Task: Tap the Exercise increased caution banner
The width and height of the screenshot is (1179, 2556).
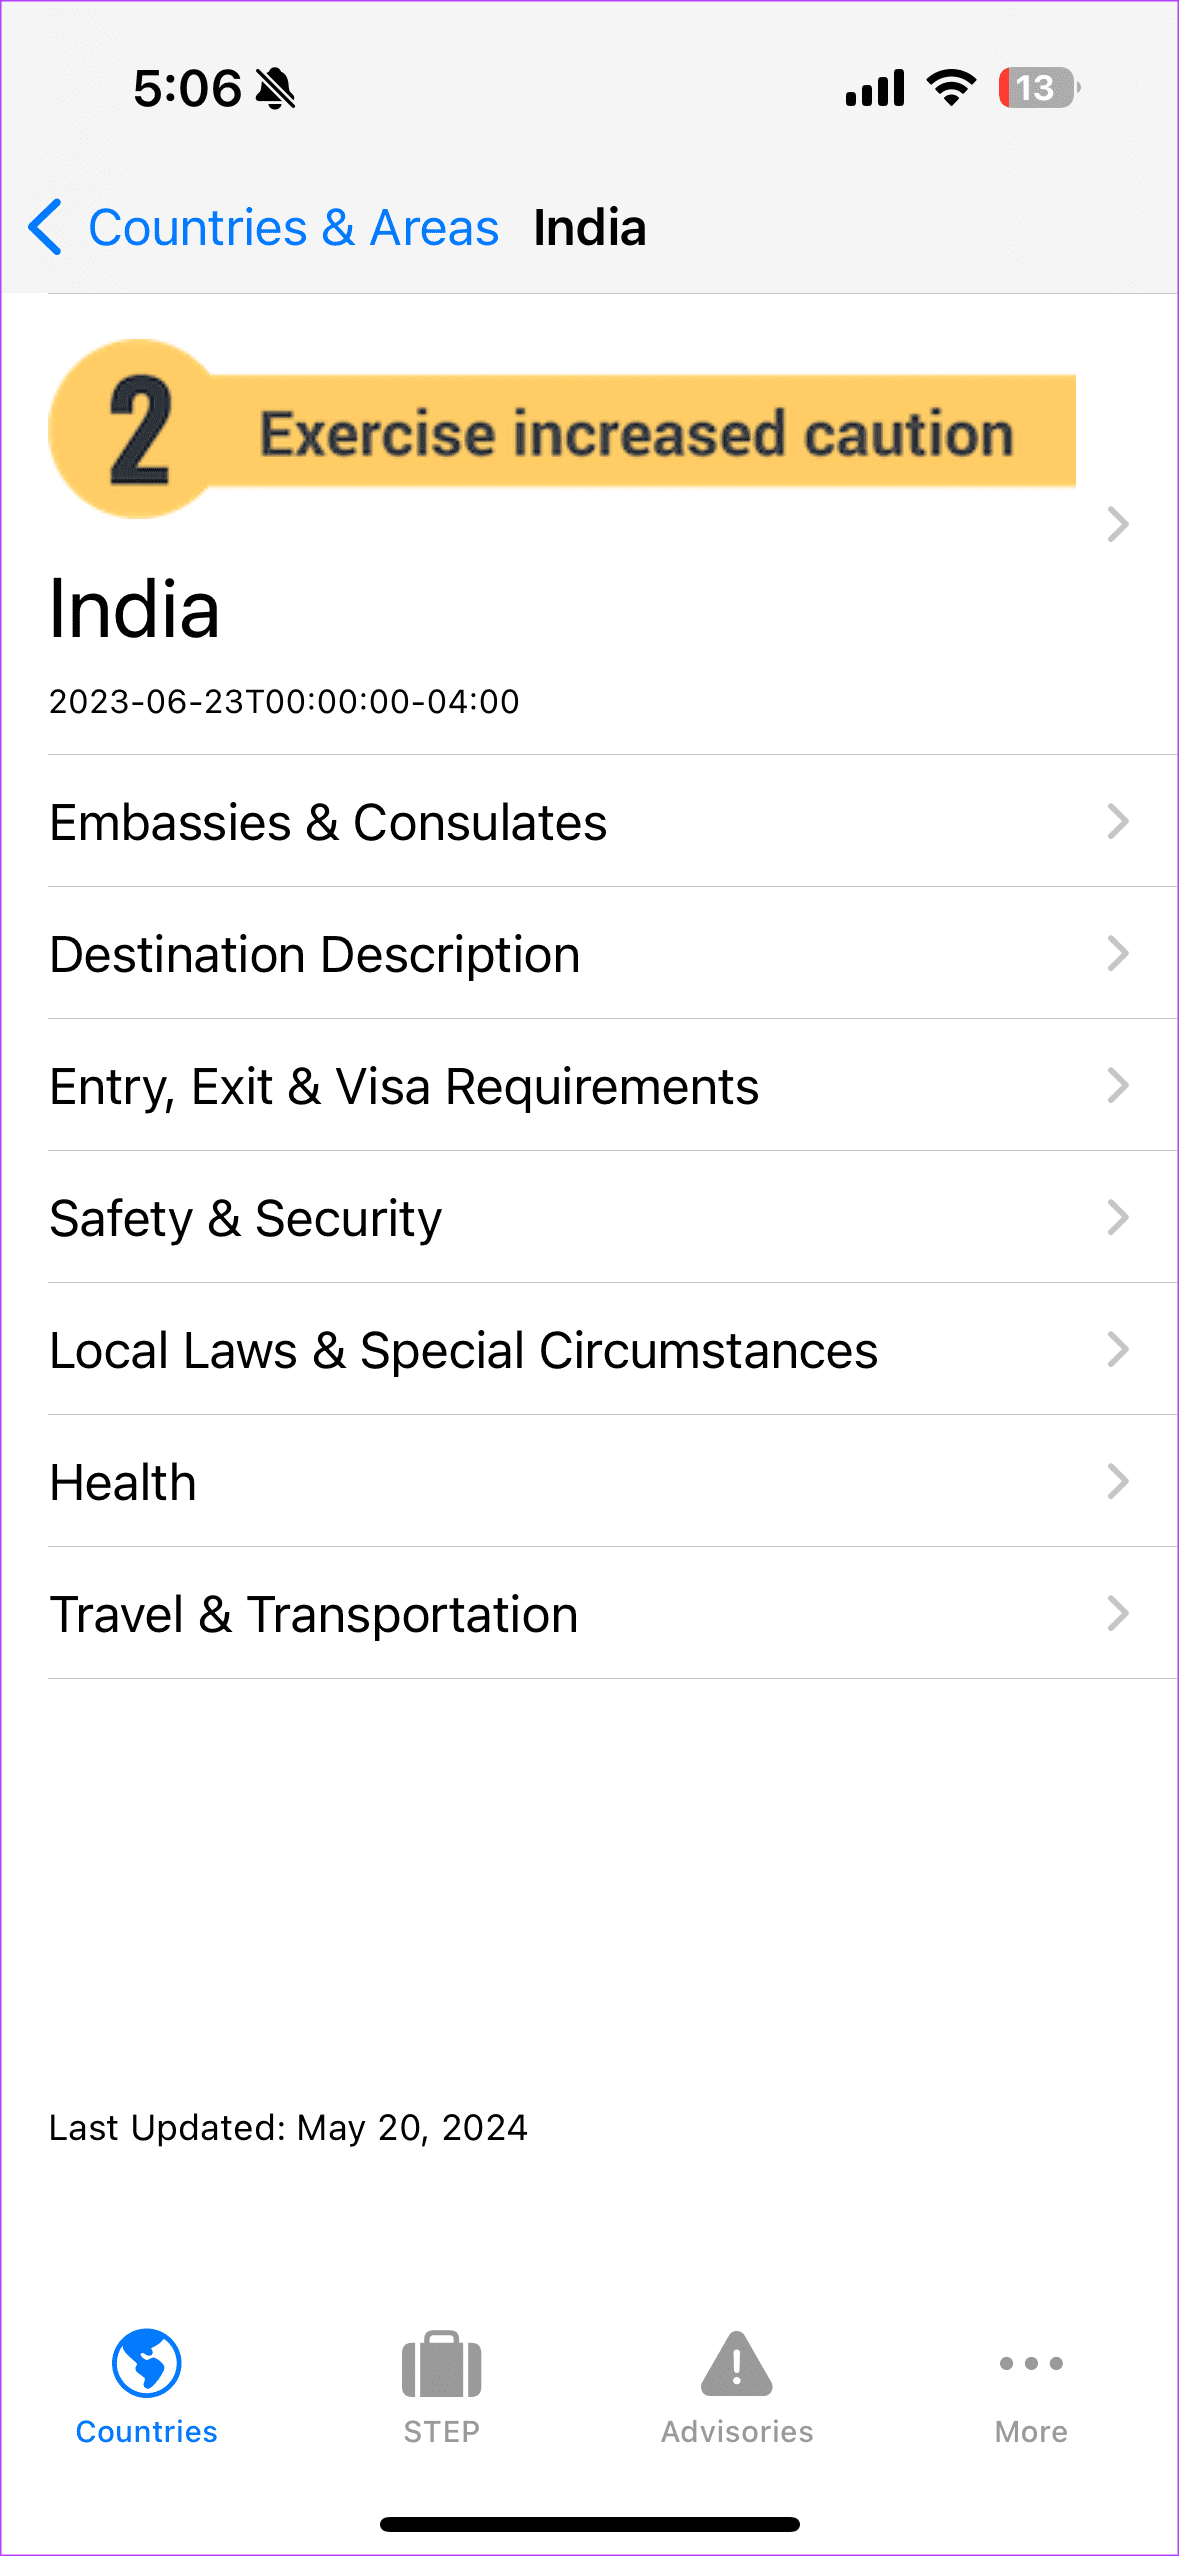Action: 636,433
